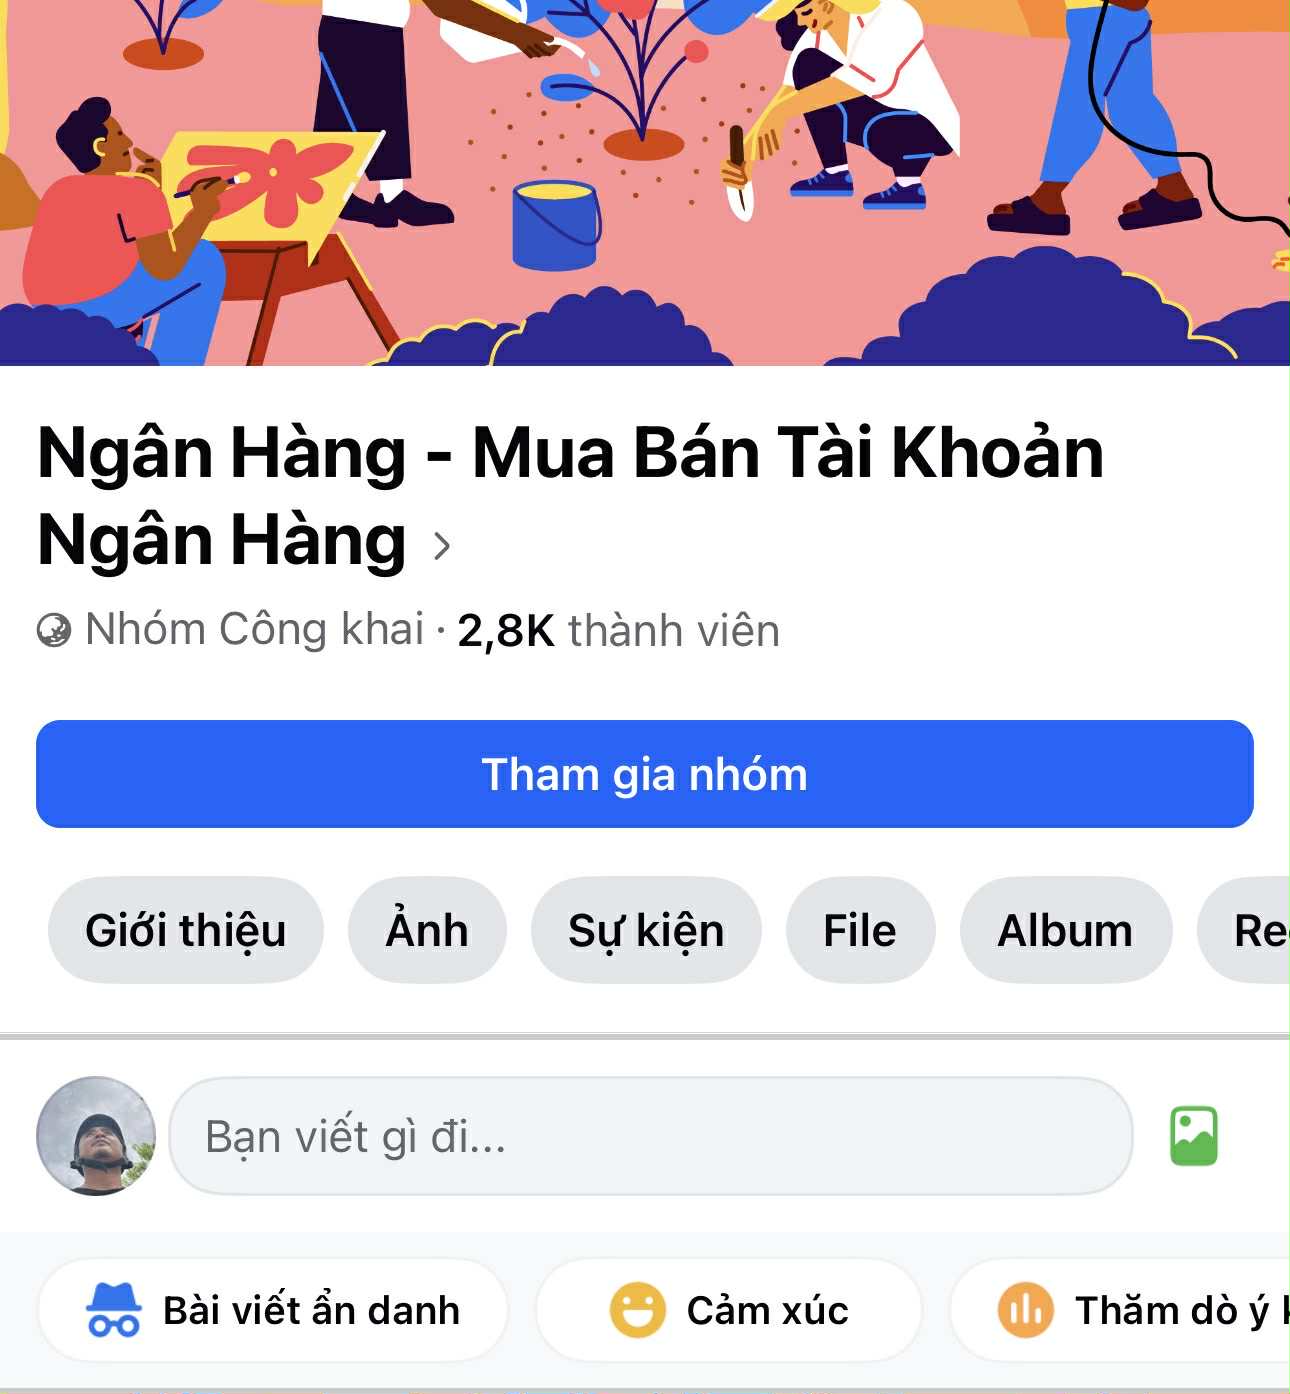The width and height of the screenshot is (1290, 1394).
Task: Click the globe public group icon
Action: [x=54, y=630]
